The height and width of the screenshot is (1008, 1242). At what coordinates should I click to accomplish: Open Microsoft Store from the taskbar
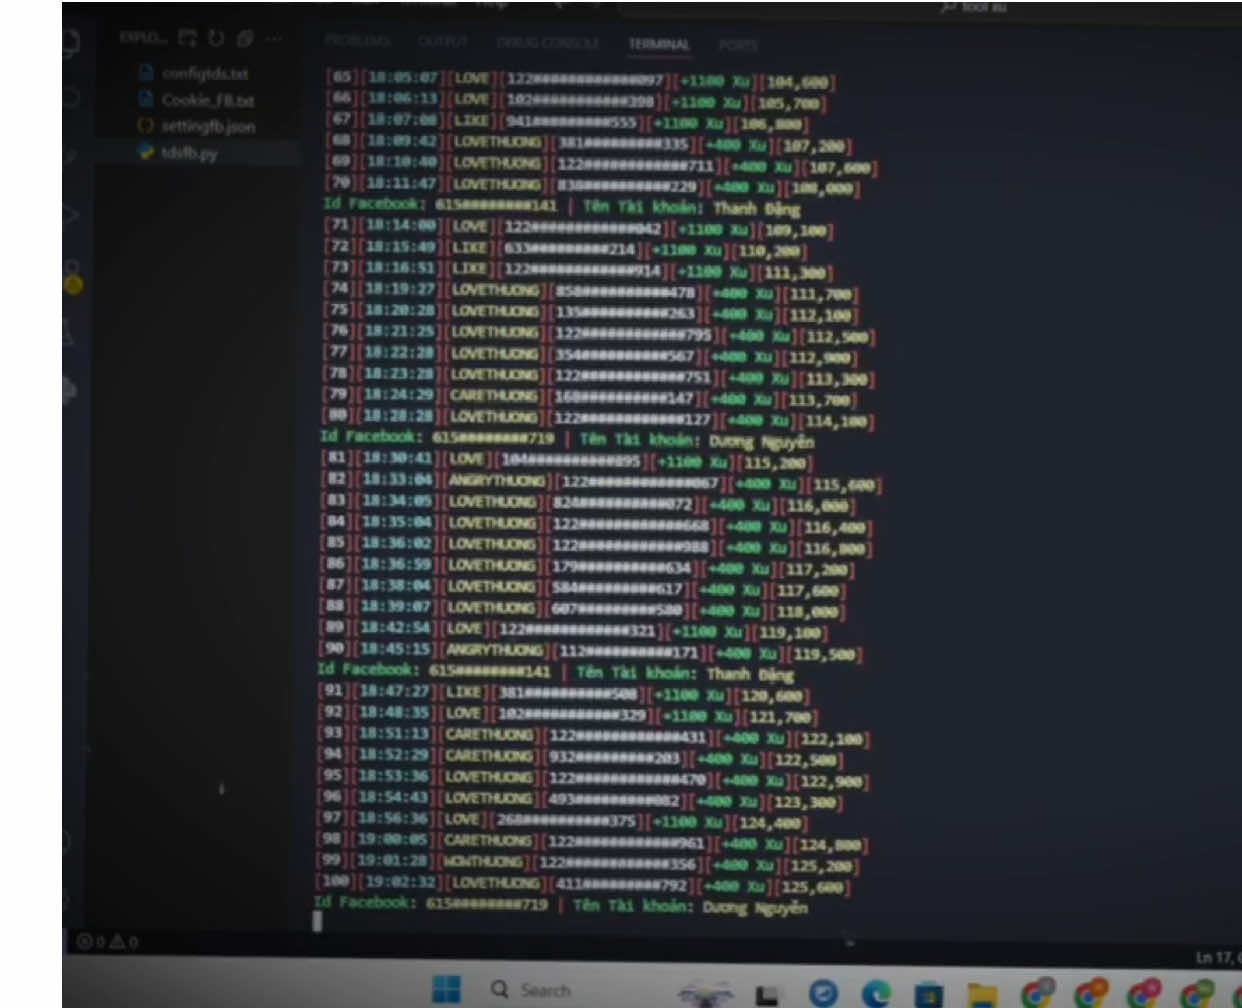(930, 995)
